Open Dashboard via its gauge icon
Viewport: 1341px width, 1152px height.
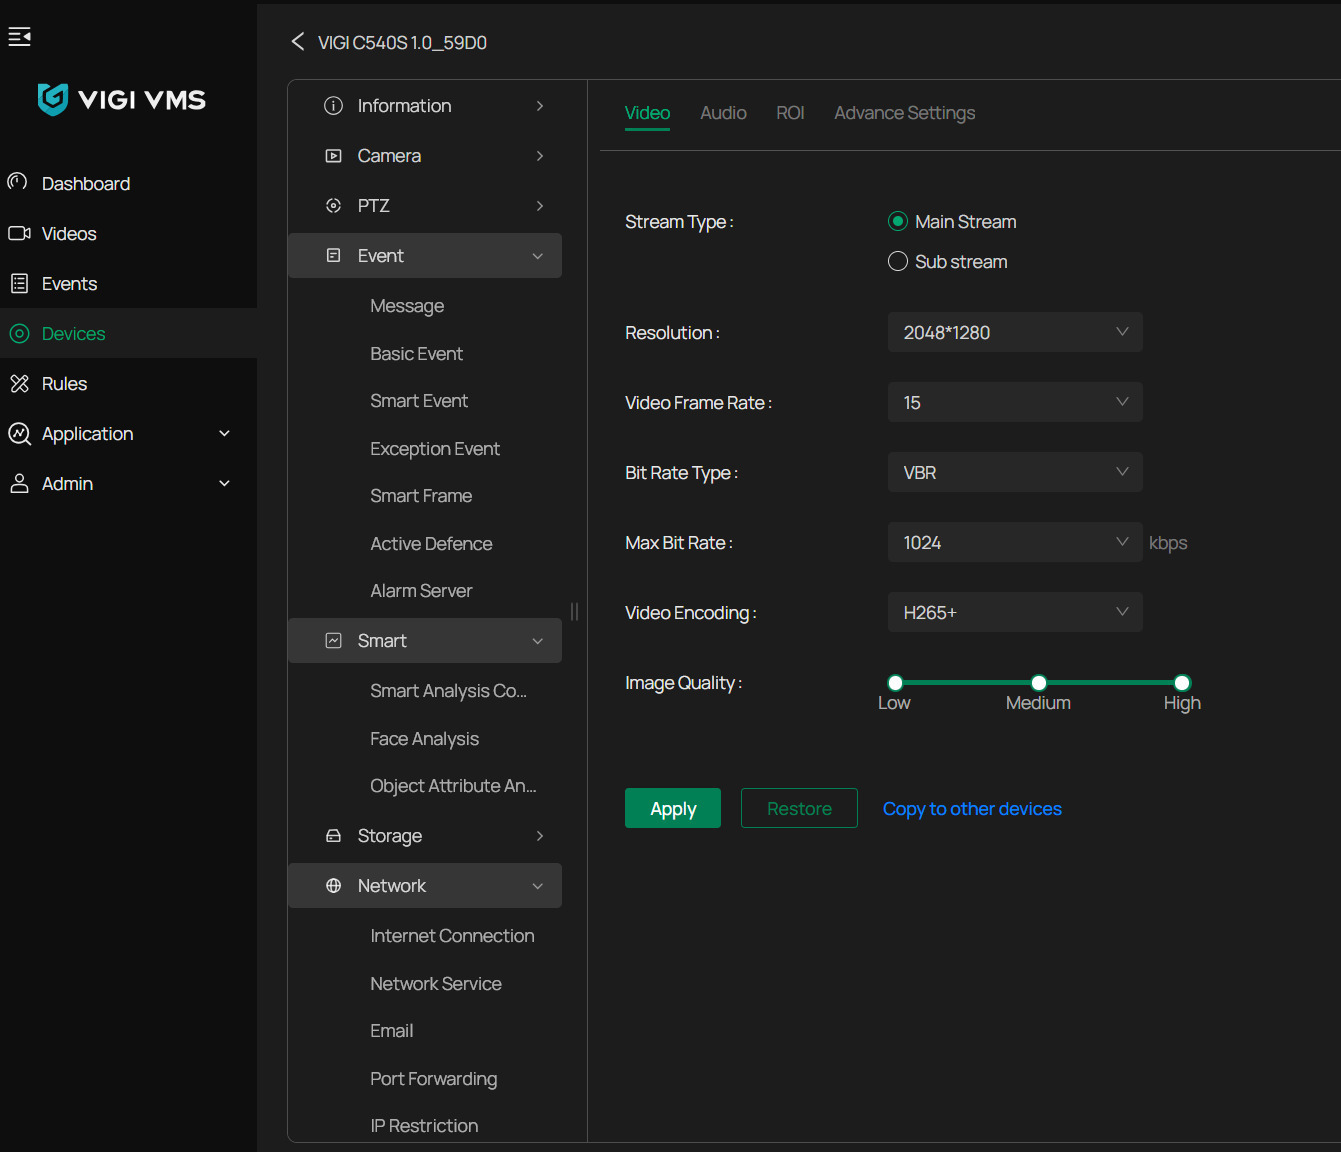point(18,183)
